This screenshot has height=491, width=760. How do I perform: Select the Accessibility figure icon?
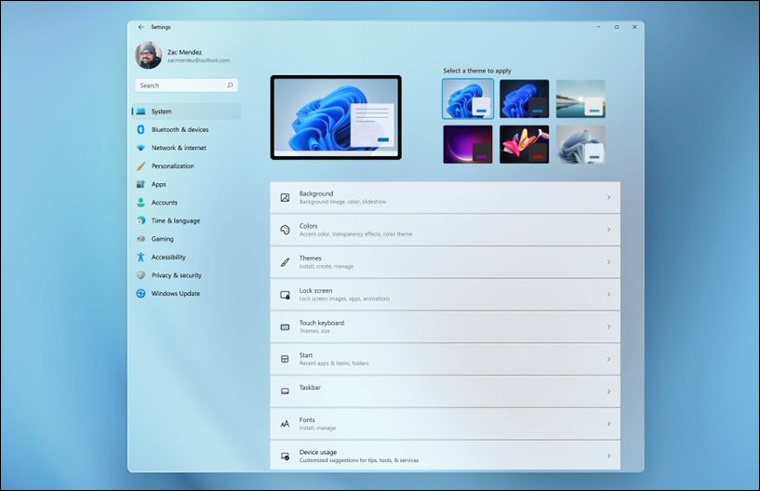(141, 257)
